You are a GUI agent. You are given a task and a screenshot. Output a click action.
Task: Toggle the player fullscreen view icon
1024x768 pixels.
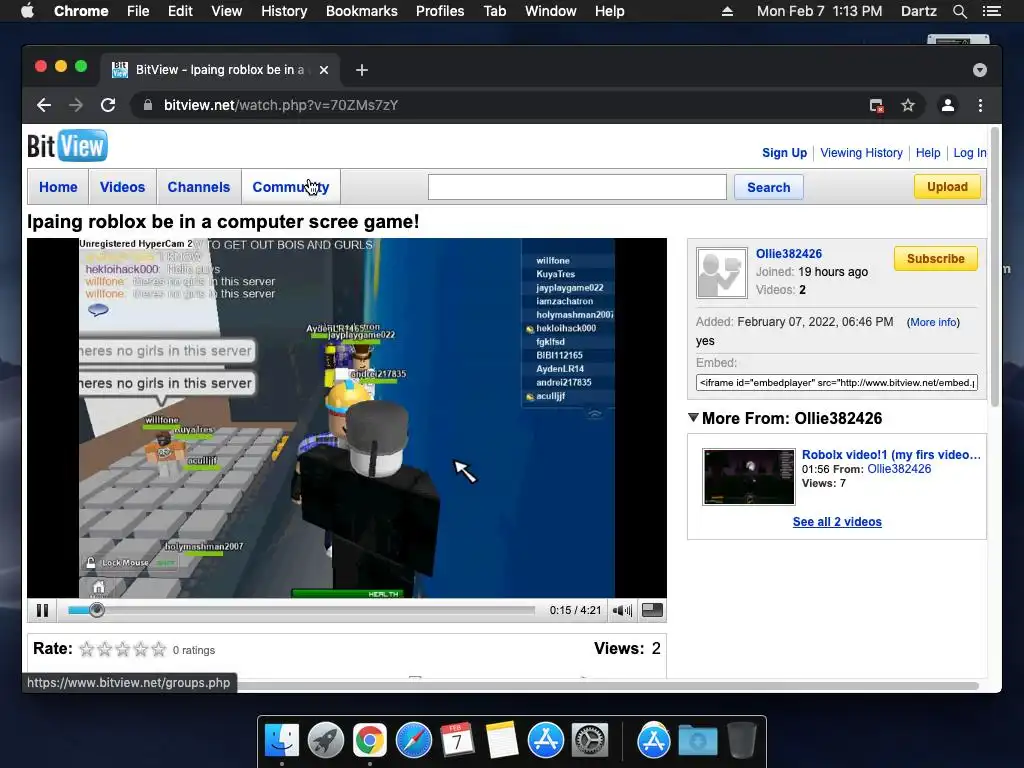coord(652,610)
